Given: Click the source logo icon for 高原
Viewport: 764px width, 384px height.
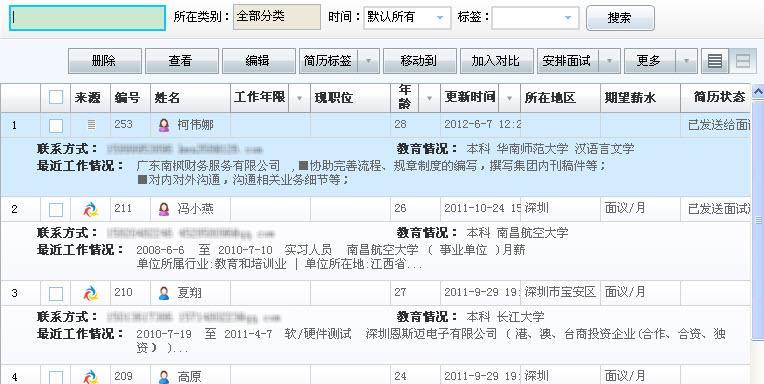Looking at the screenshot, I should click(91, 377).
